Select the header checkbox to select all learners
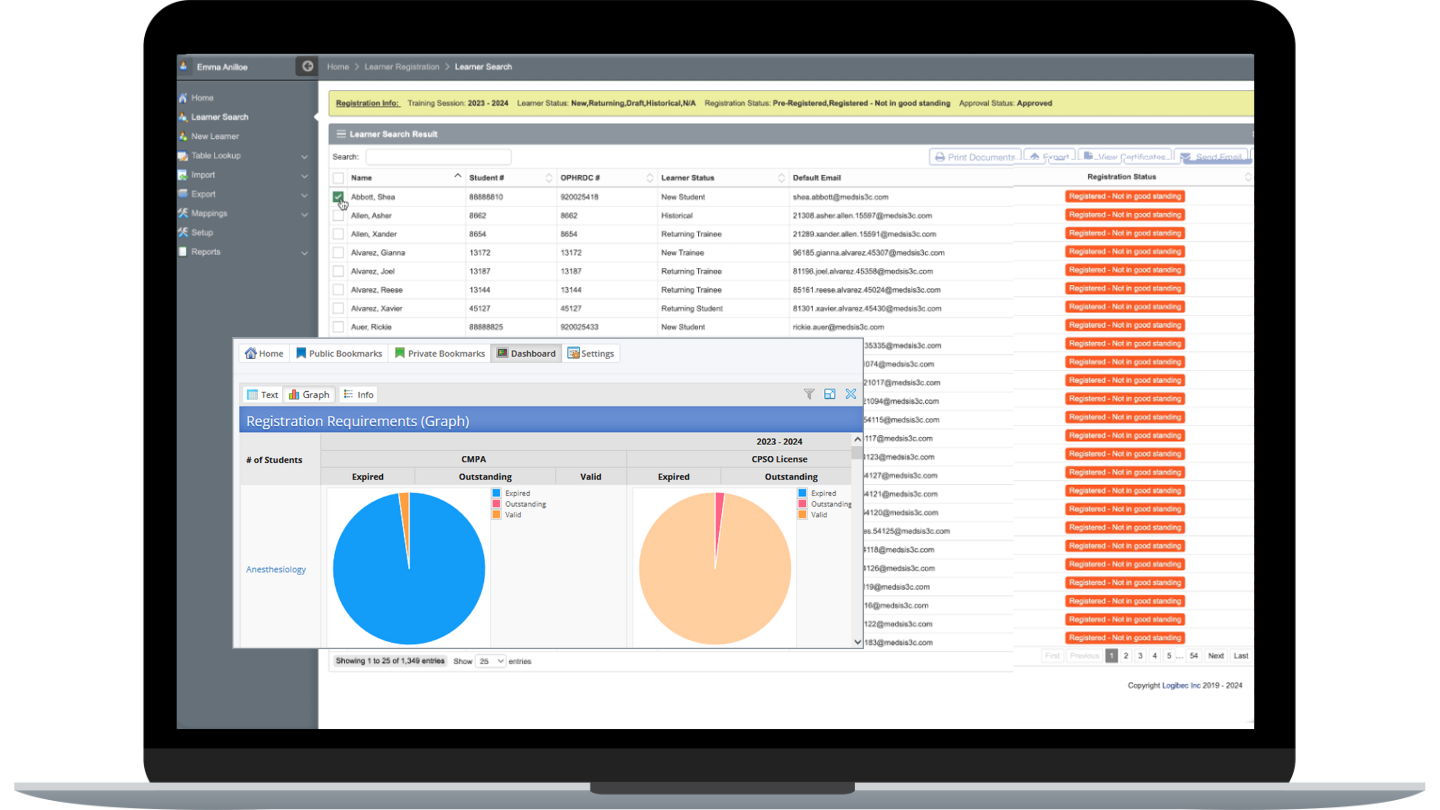This screenshot has width=1440, height=810. 338,176
